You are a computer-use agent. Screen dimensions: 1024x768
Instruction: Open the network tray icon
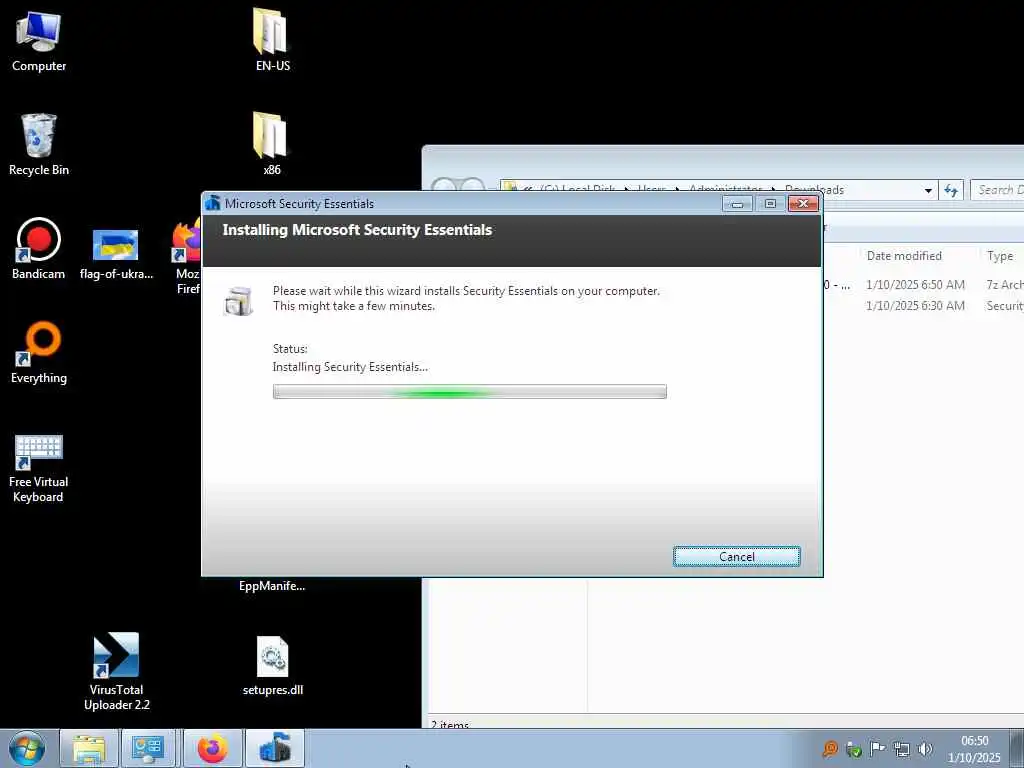901,749
